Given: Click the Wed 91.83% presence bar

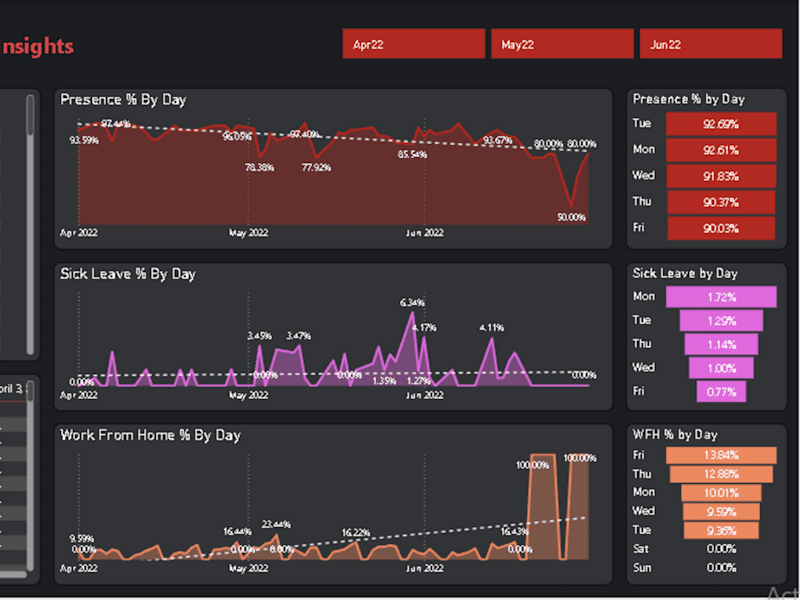Looking at the screenshot, I should coord(721,176).
